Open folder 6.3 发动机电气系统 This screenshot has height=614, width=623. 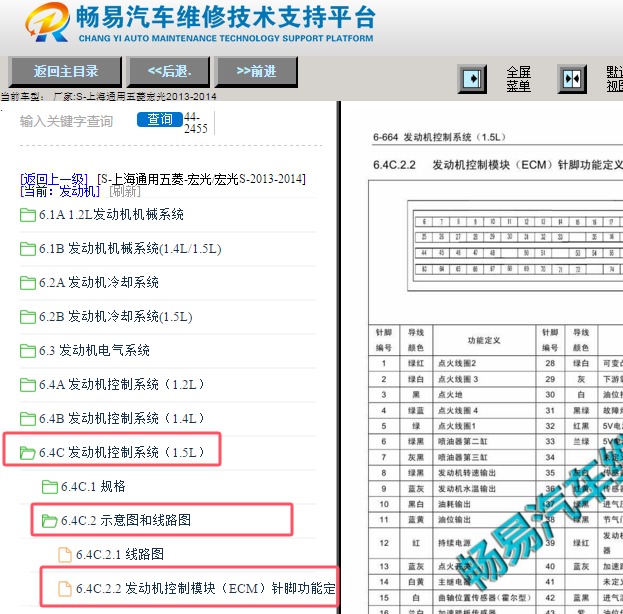(94, 351)
